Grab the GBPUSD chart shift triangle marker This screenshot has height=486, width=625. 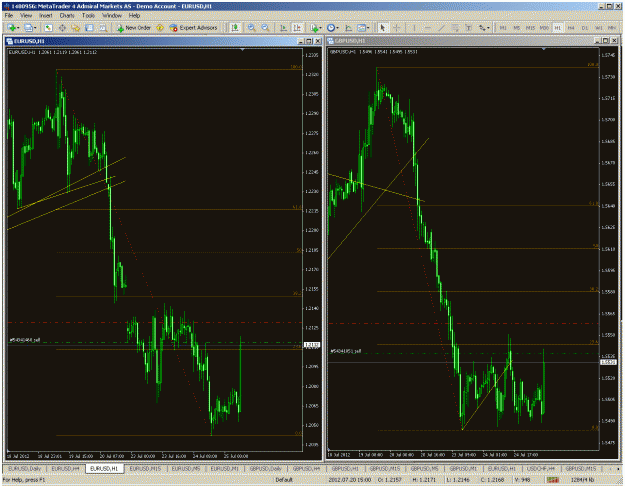pos(544,49)
